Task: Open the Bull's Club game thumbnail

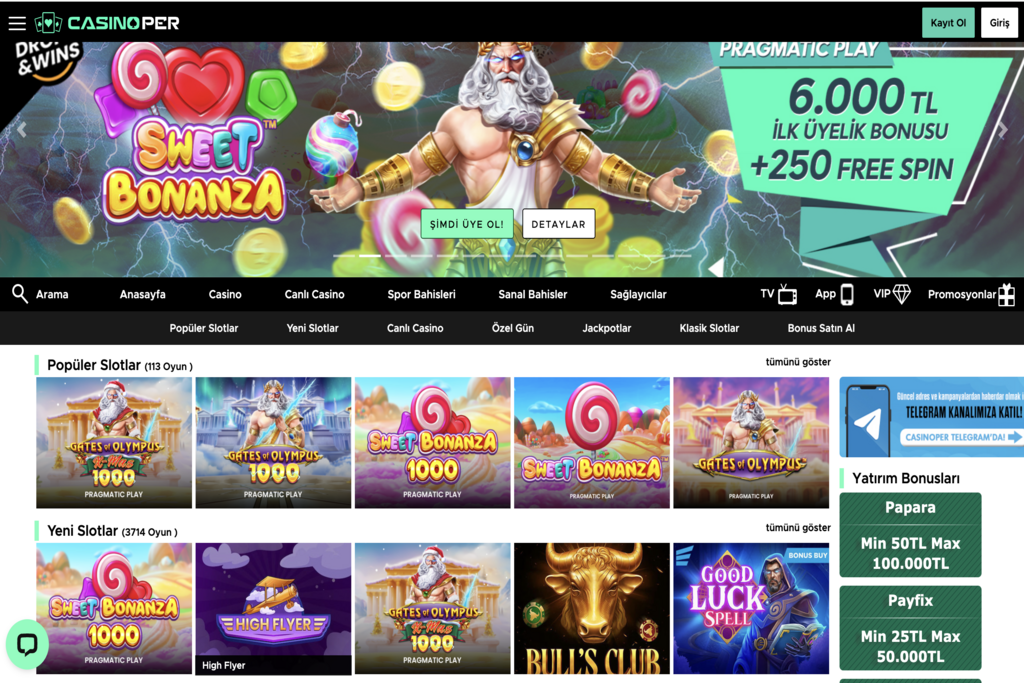Action: (592, 609)
